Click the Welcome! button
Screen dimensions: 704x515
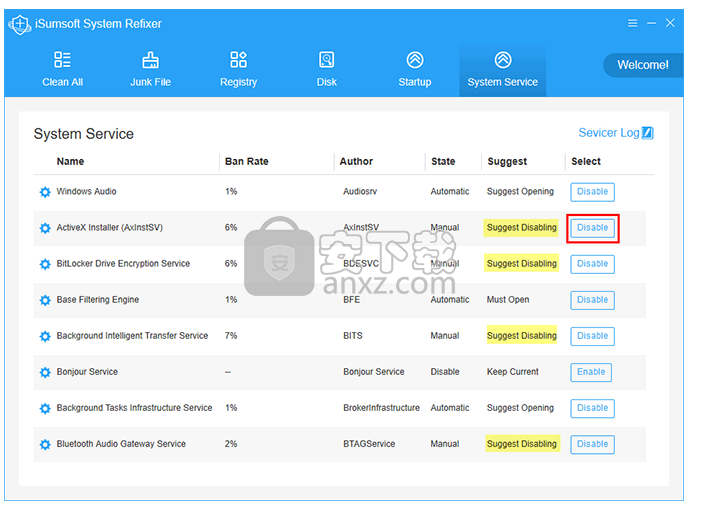pyautogui.click(x=643, y=65)
